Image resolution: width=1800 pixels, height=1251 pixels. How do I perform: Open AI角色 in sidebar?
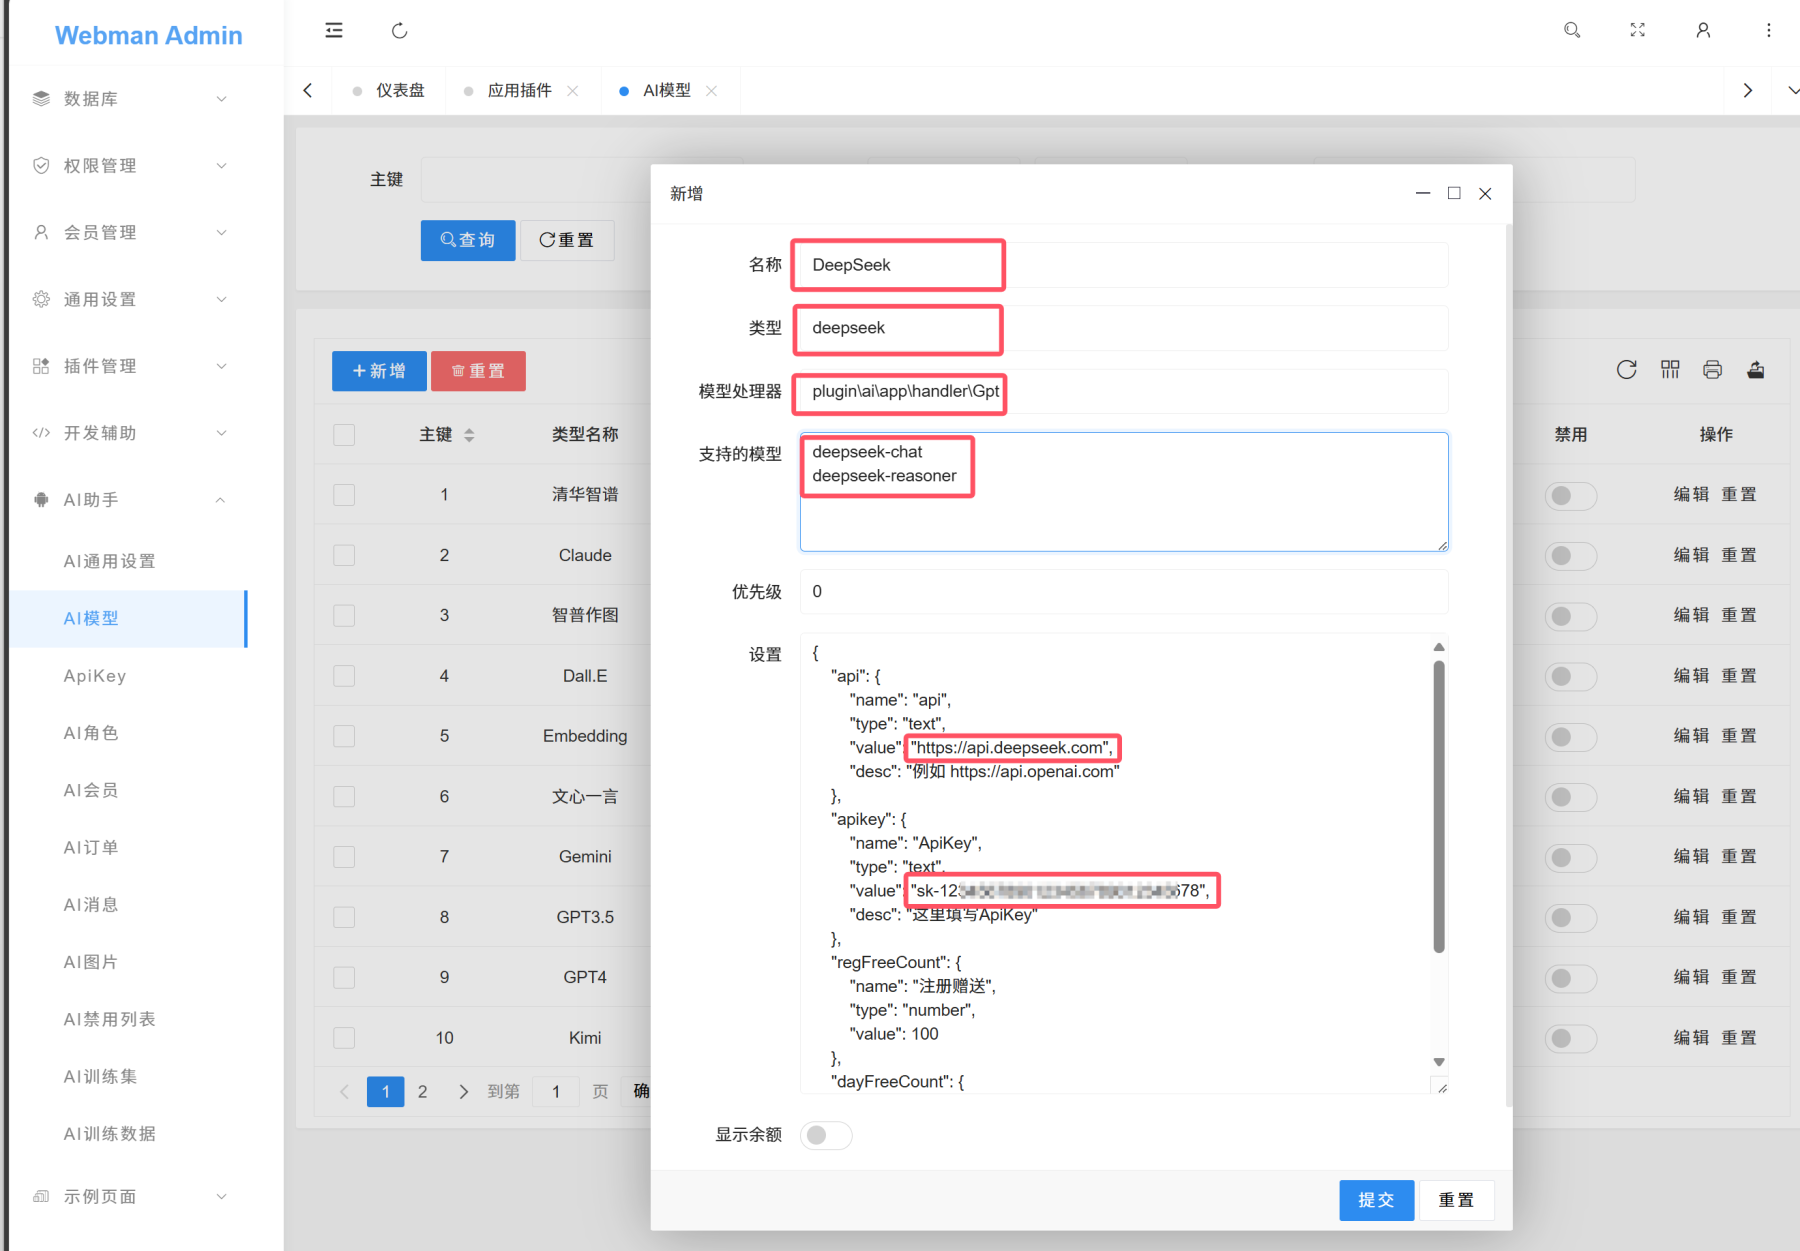[x=91, y=733]
